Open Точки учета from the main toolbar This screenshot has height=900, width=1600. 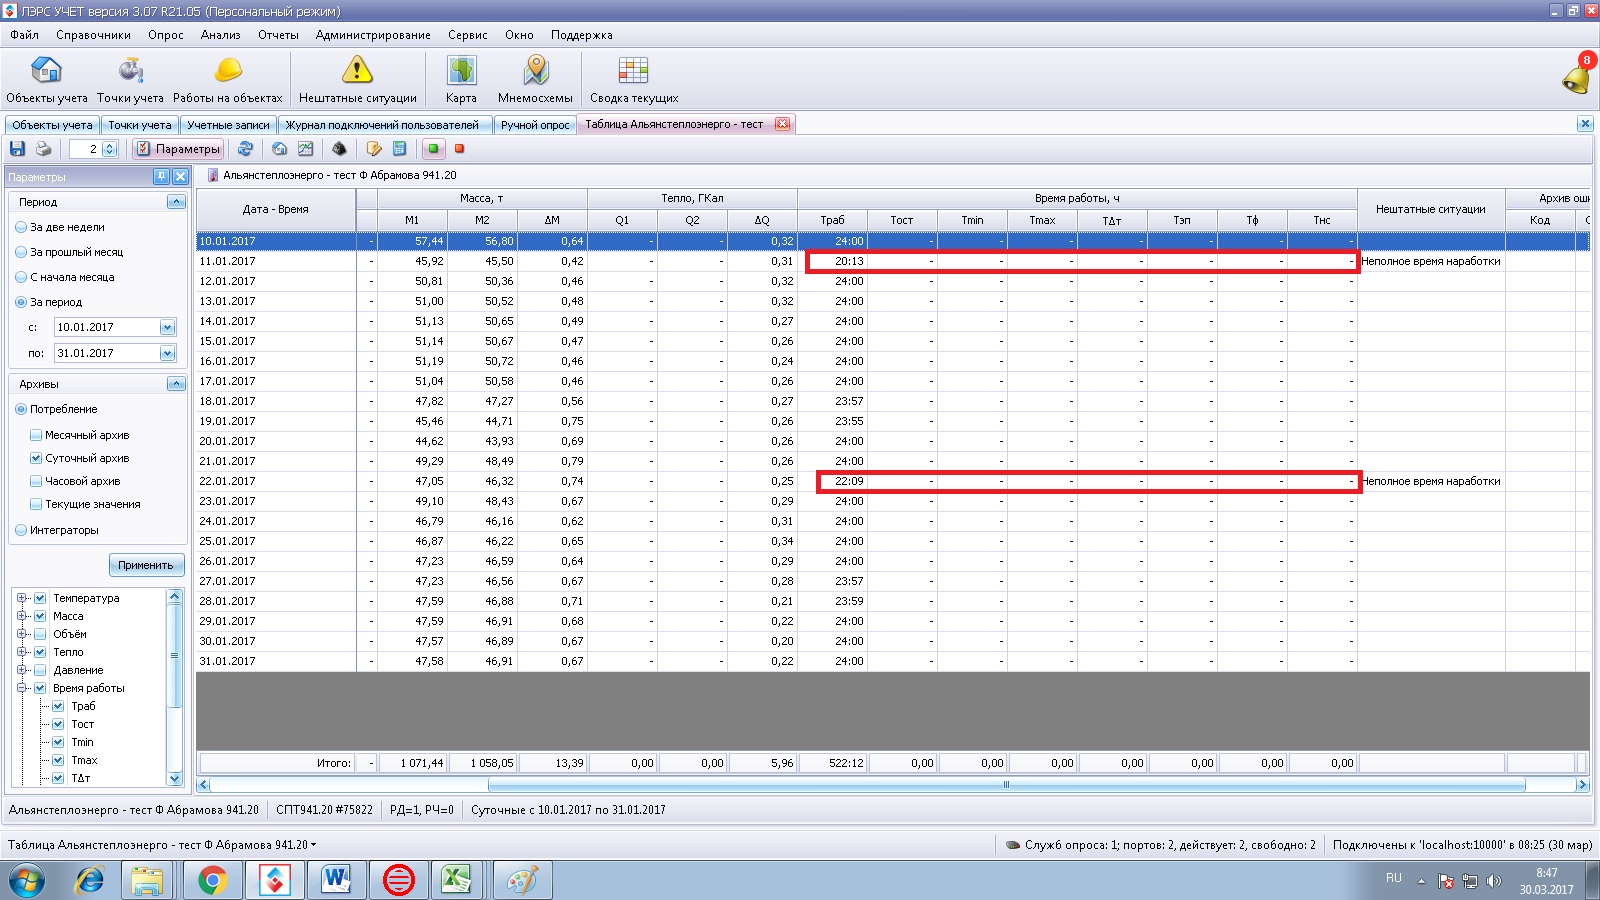click(130, 80)
